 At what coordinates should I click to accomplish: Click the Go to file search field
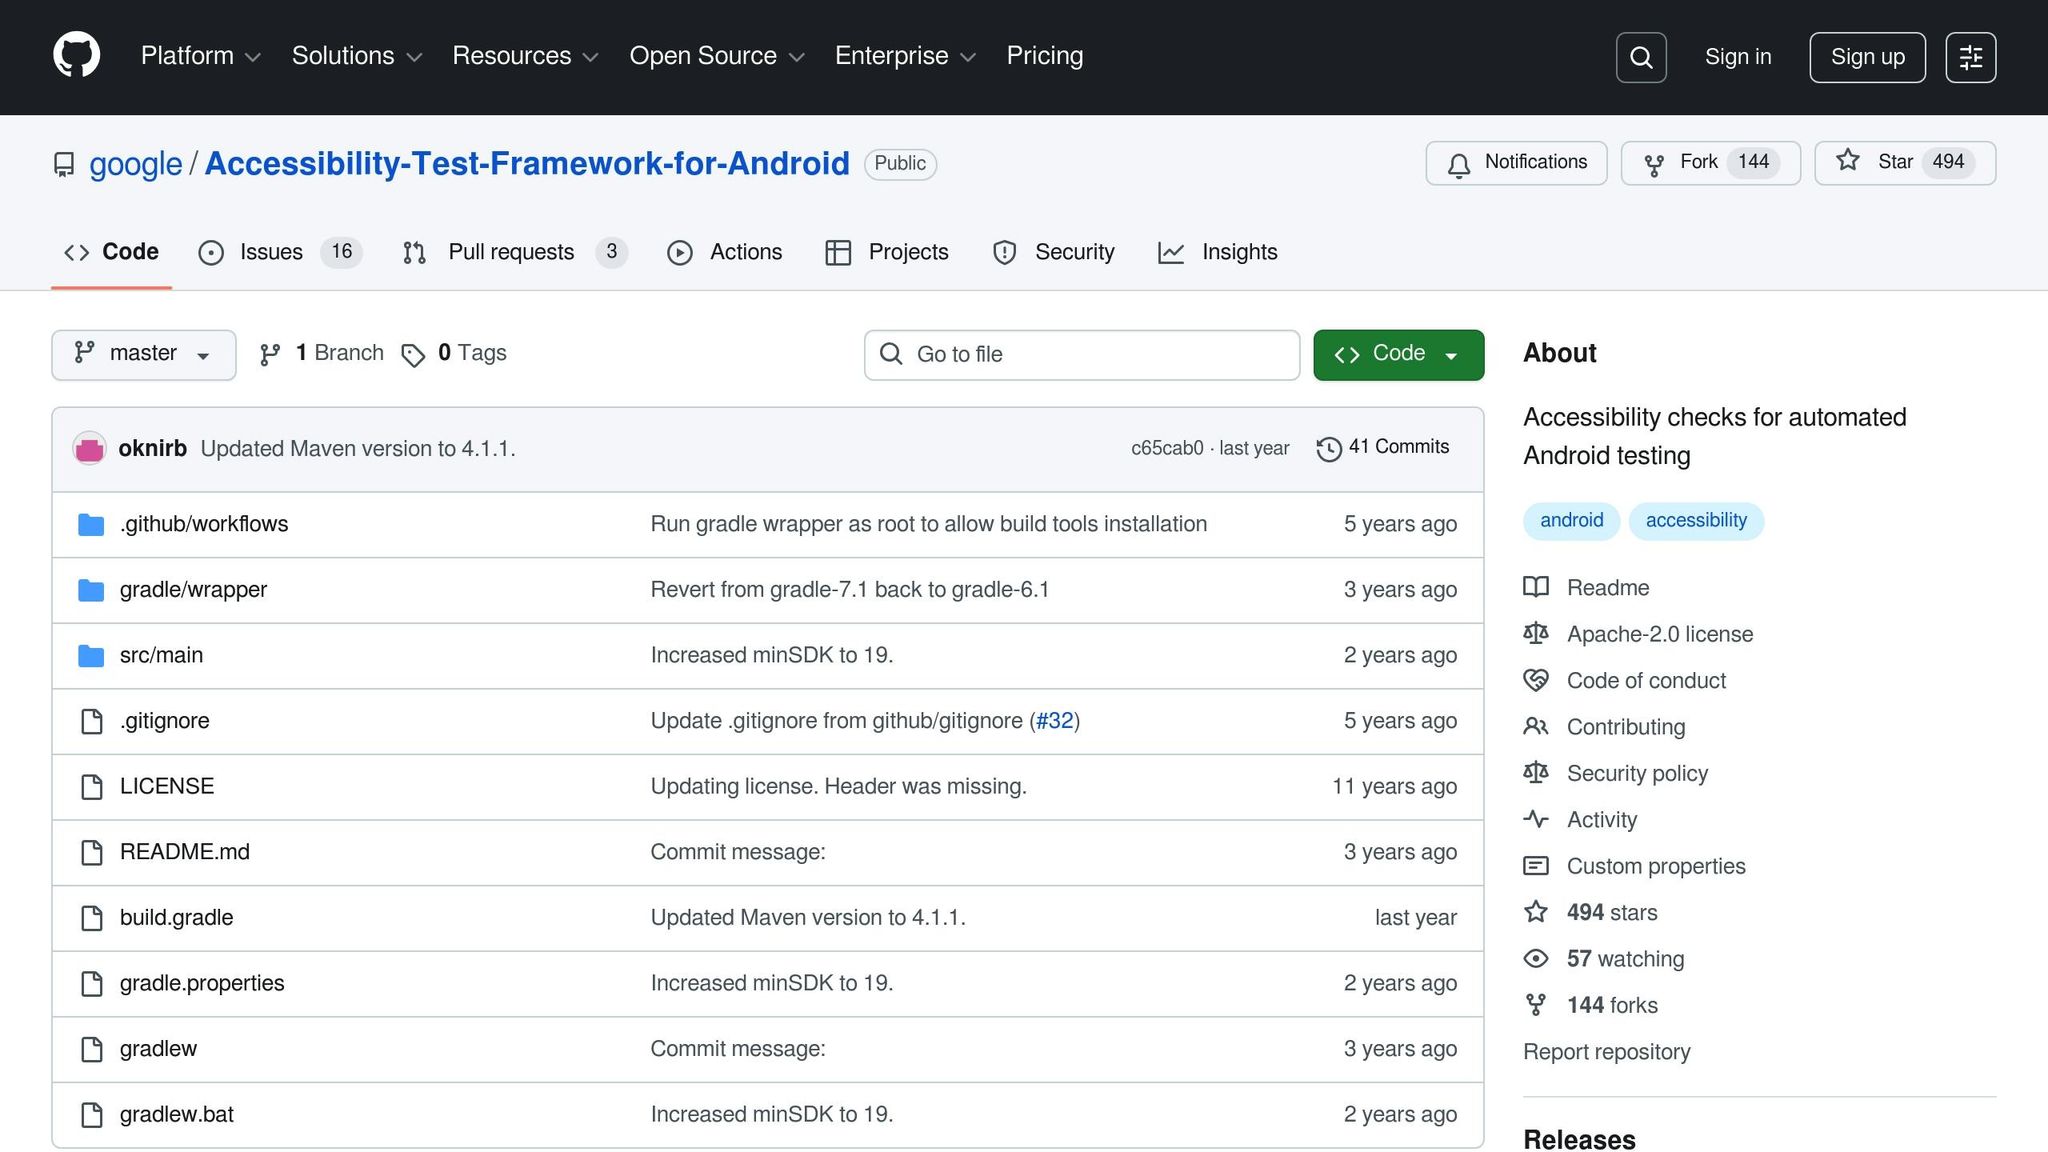coord(1081,354)
